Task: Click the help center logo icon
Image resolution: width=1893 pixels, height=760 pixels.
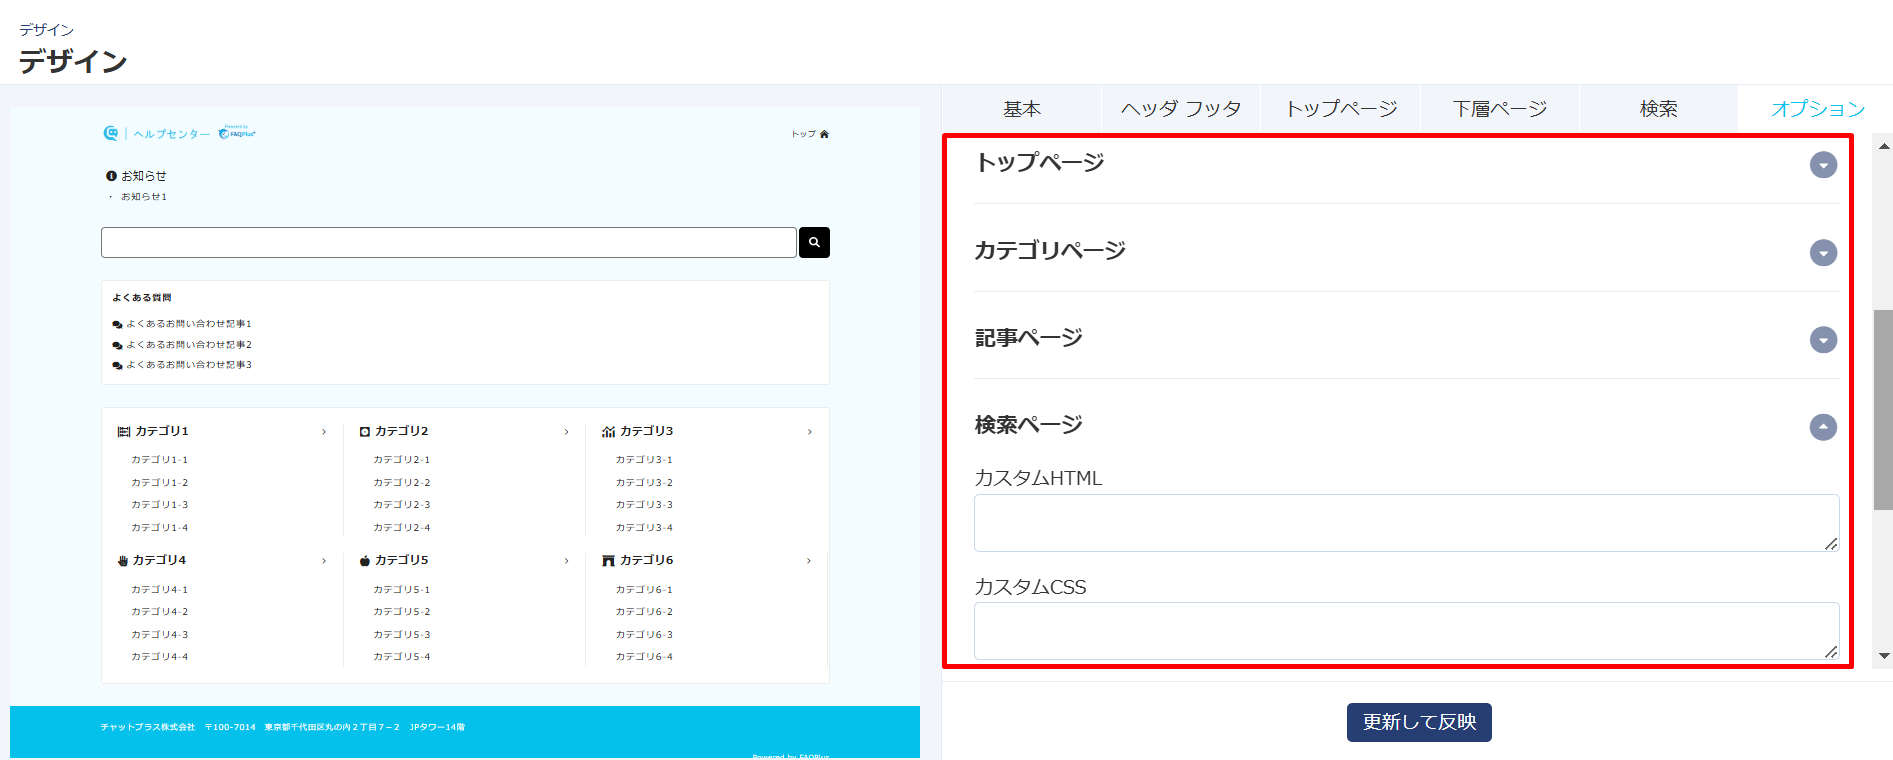Action: (111, 133)
